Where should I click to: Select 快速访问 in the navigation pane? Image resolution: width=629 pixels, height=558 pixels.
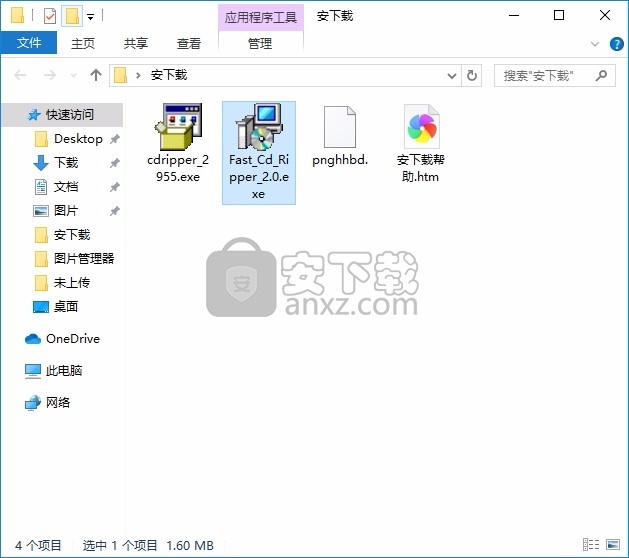[63, 115]
